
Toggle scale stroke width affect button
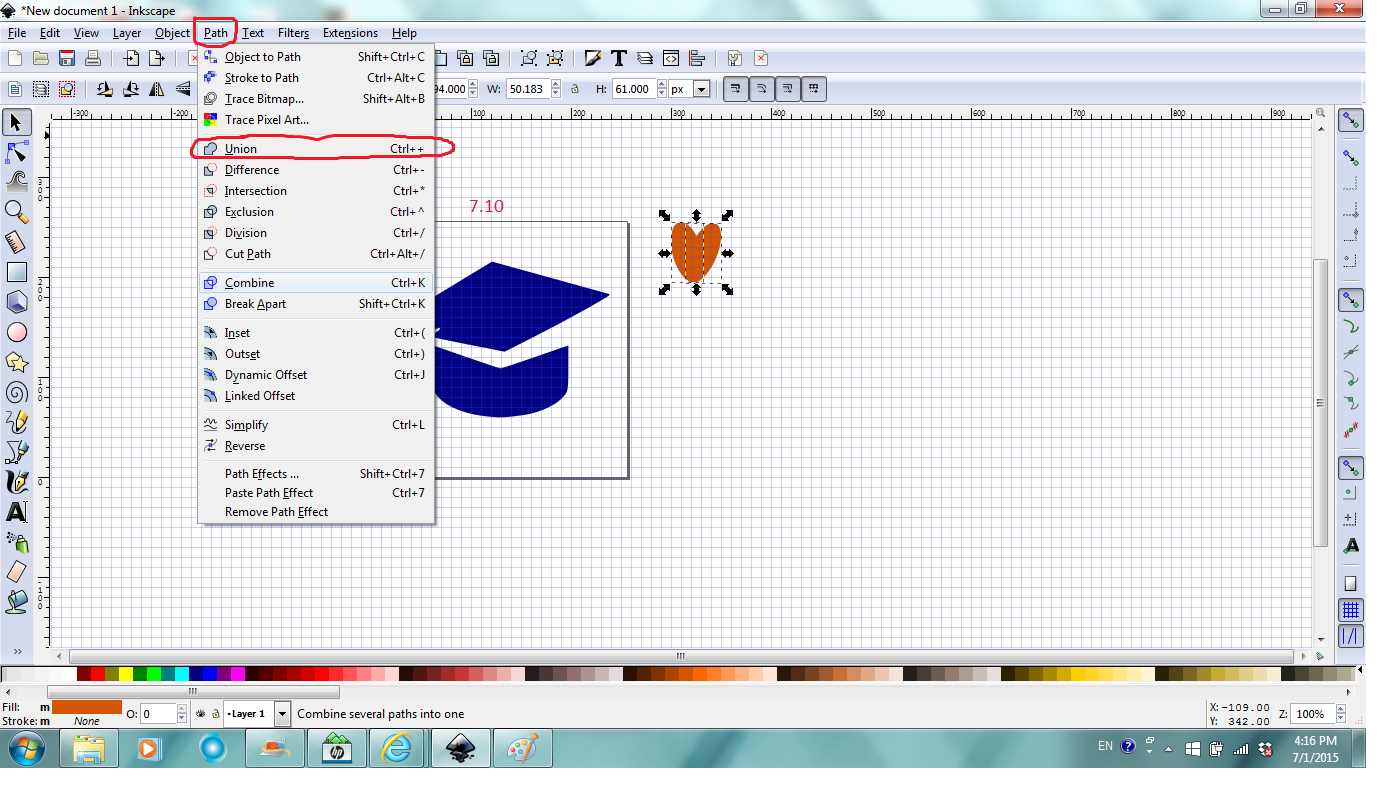coord(735,89)
